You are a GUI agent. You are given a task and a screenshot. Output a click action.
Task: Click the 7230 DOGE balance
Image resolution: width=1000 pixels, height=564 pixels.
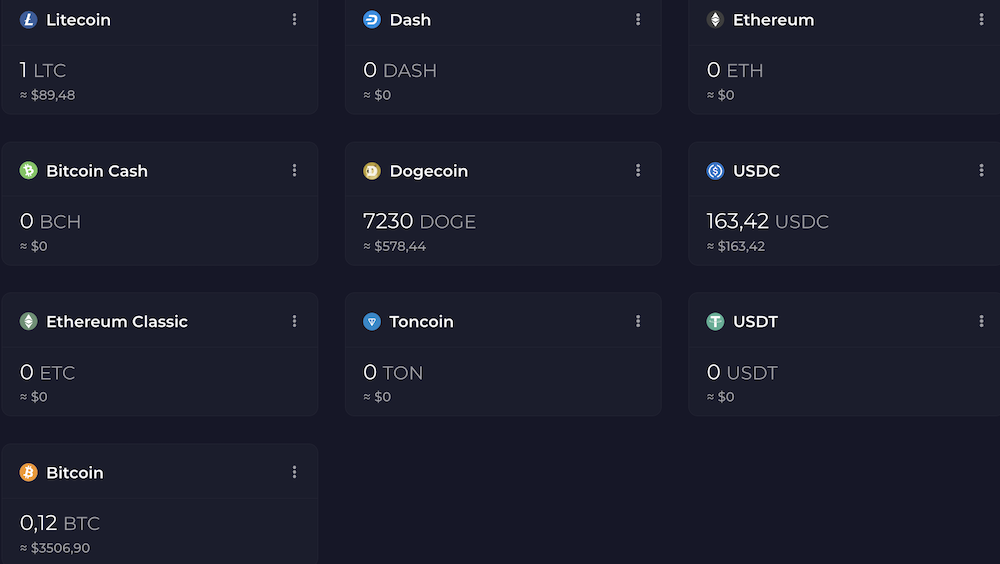[x=419, y=221]
